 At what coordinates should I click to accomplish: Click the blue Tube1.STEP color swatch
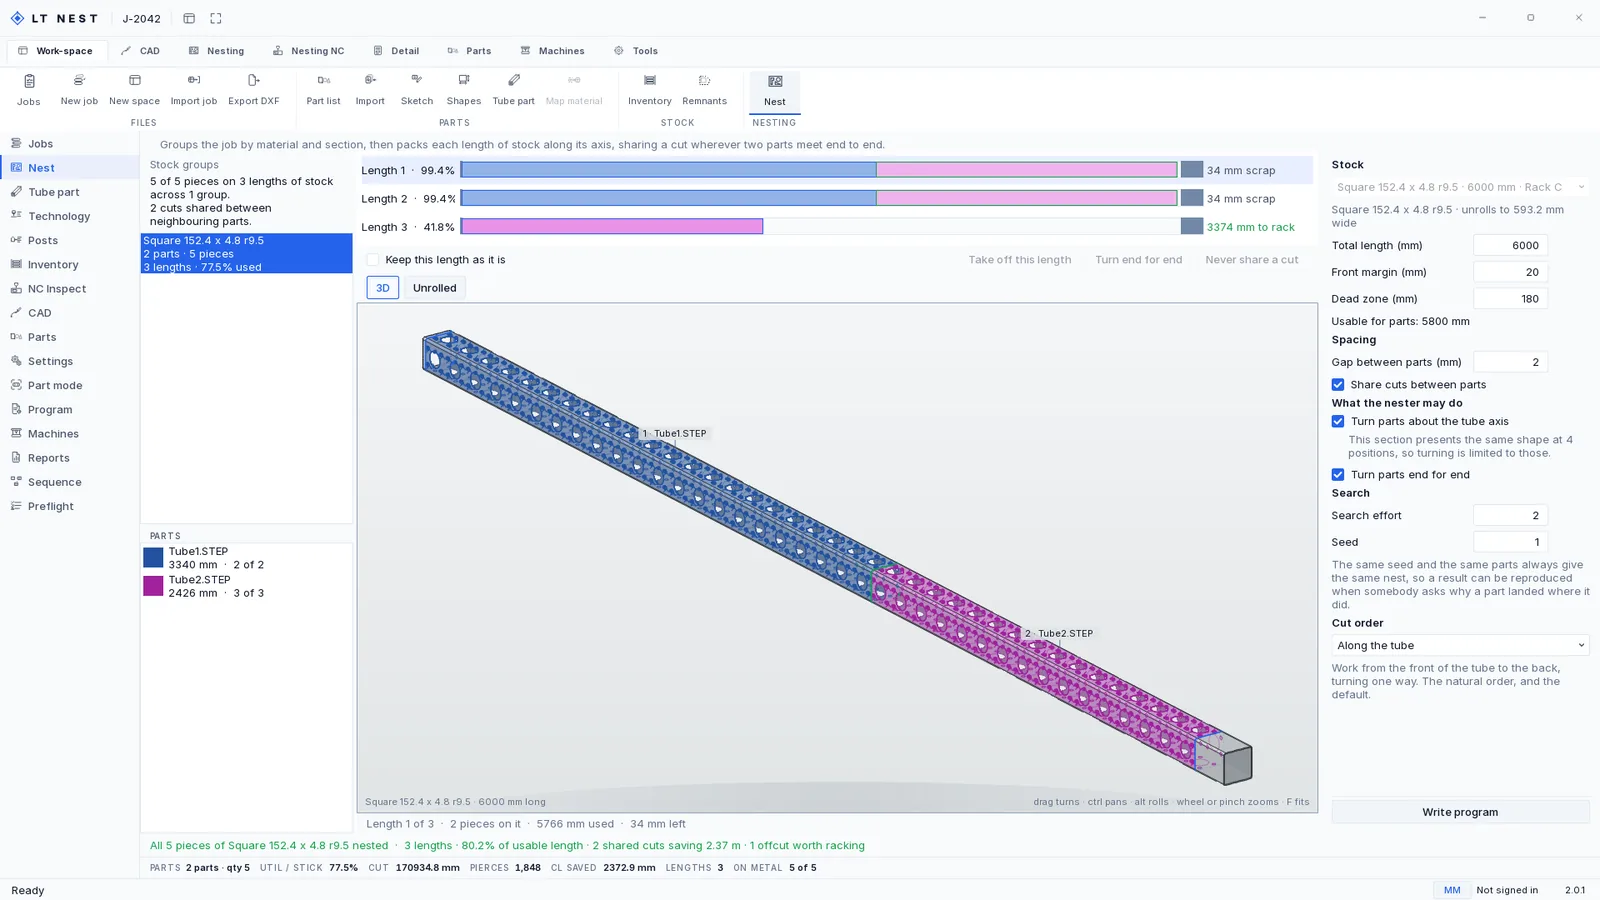point(153,558)
